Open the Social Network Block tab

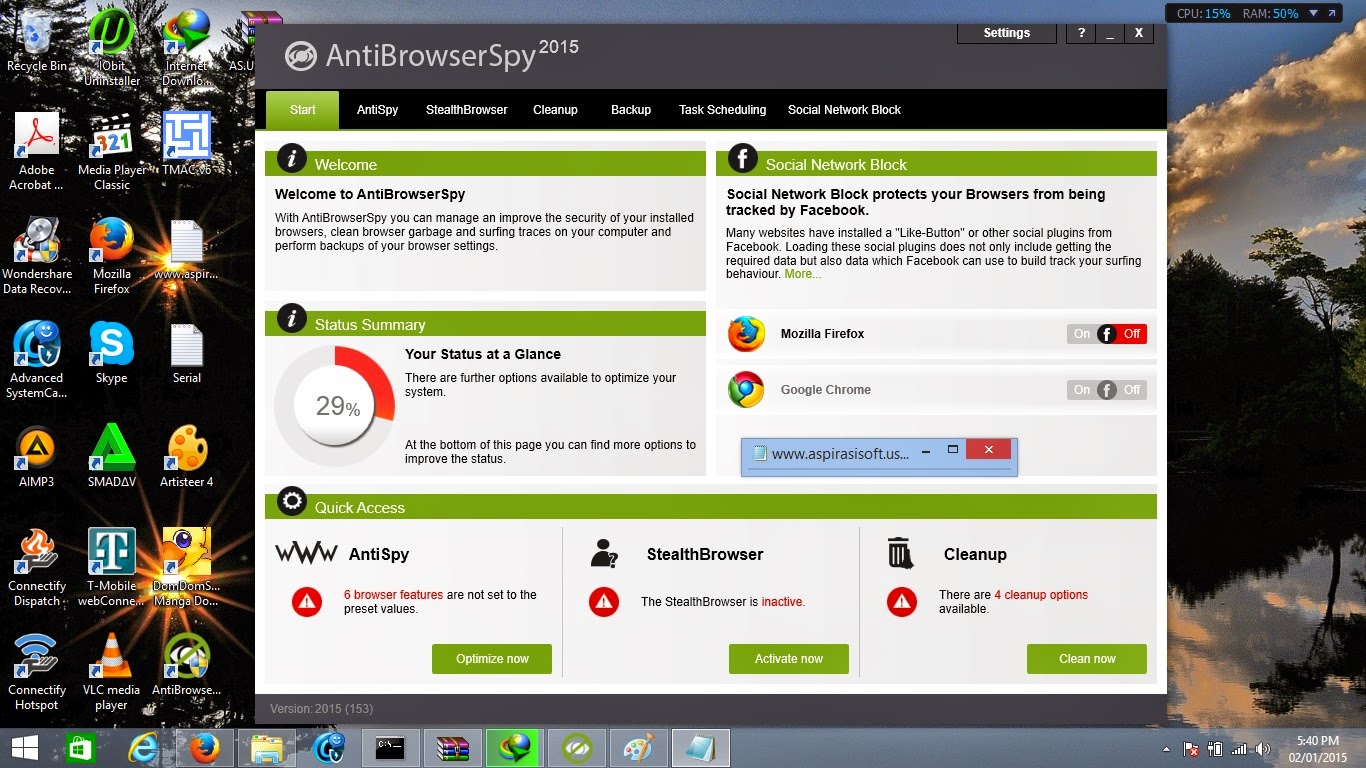pyautogui.click(x=844, y=110)
